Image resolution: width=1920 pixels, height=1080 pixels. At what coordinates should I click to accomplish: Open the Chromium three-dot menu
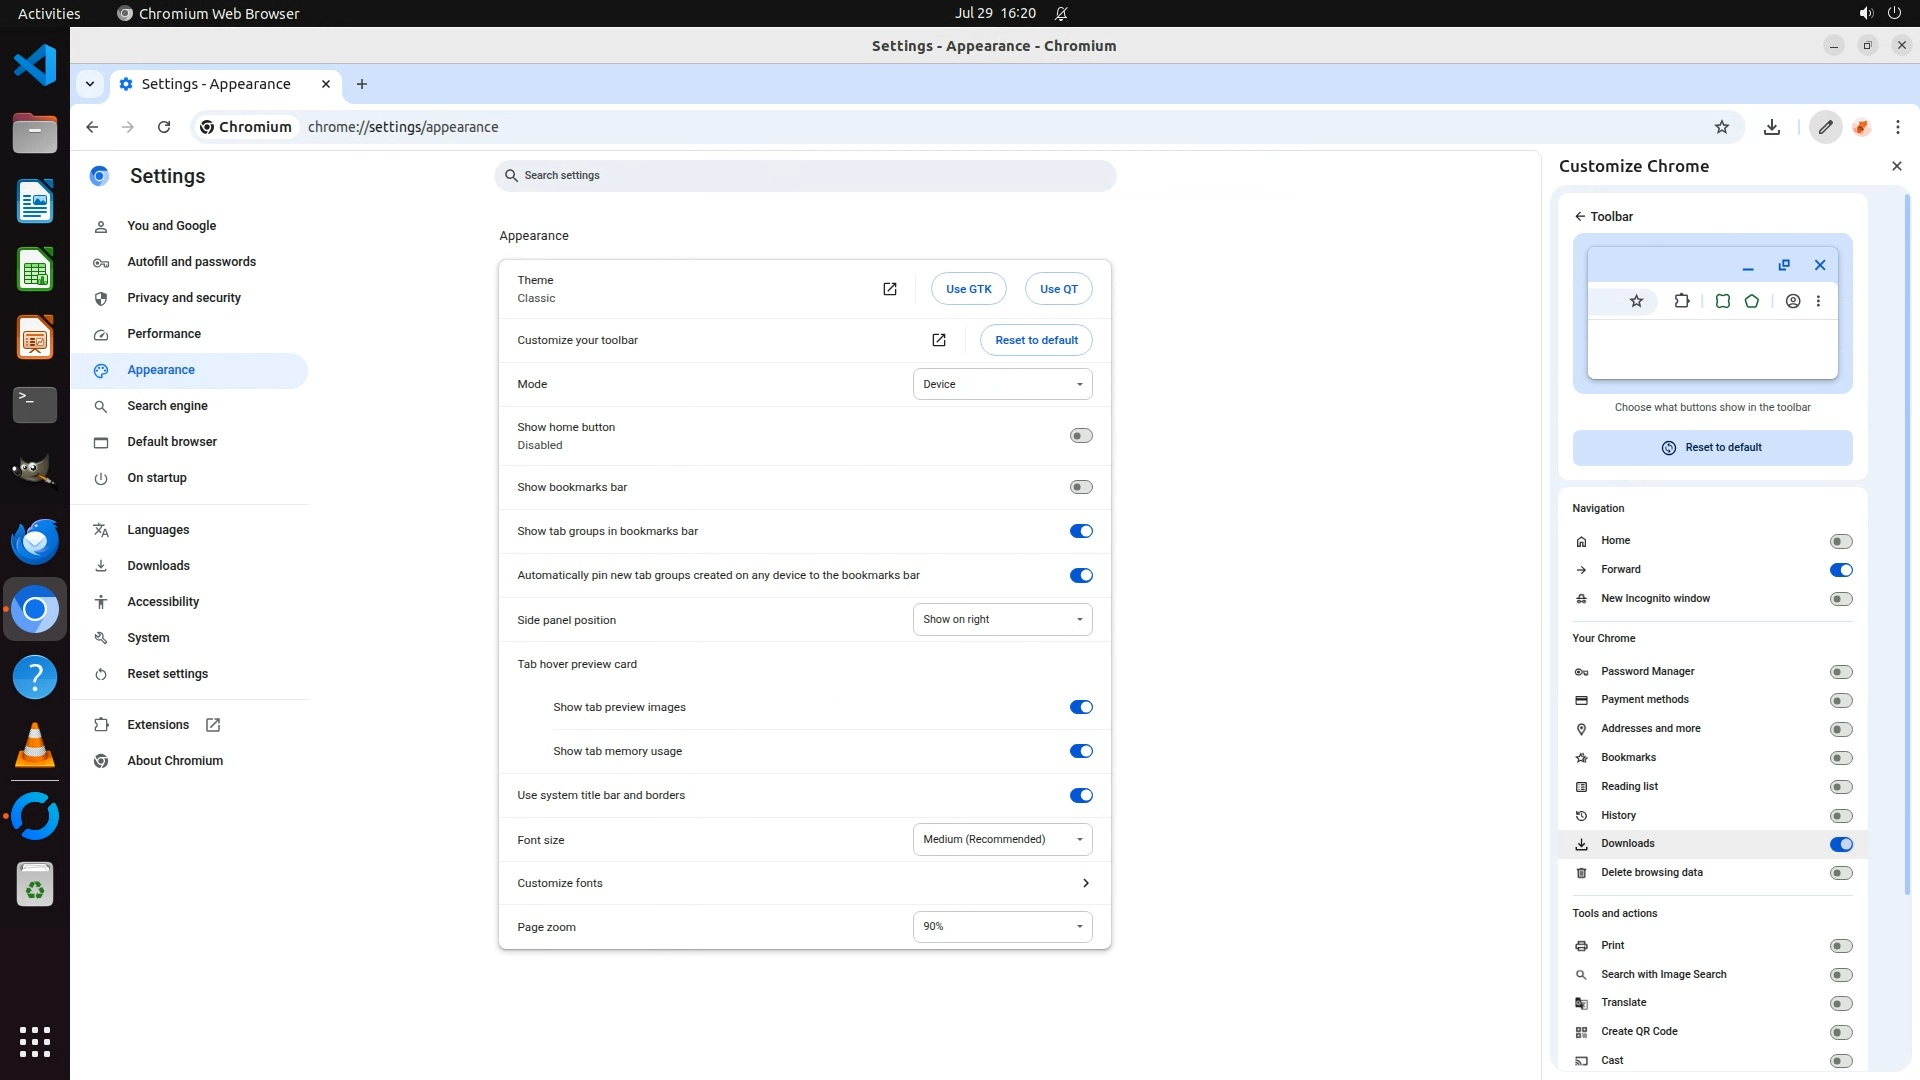[1897, 127]
